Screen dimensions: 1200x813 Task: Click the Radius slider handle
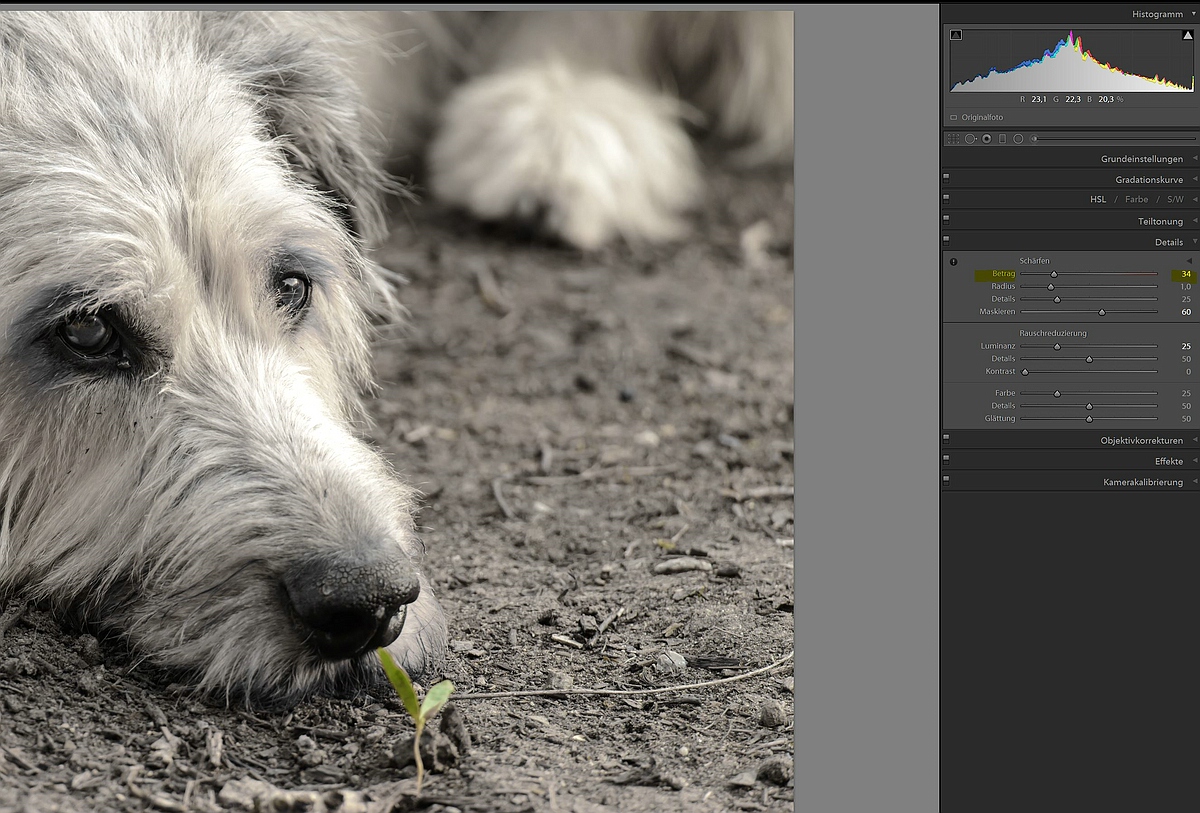1050,287
